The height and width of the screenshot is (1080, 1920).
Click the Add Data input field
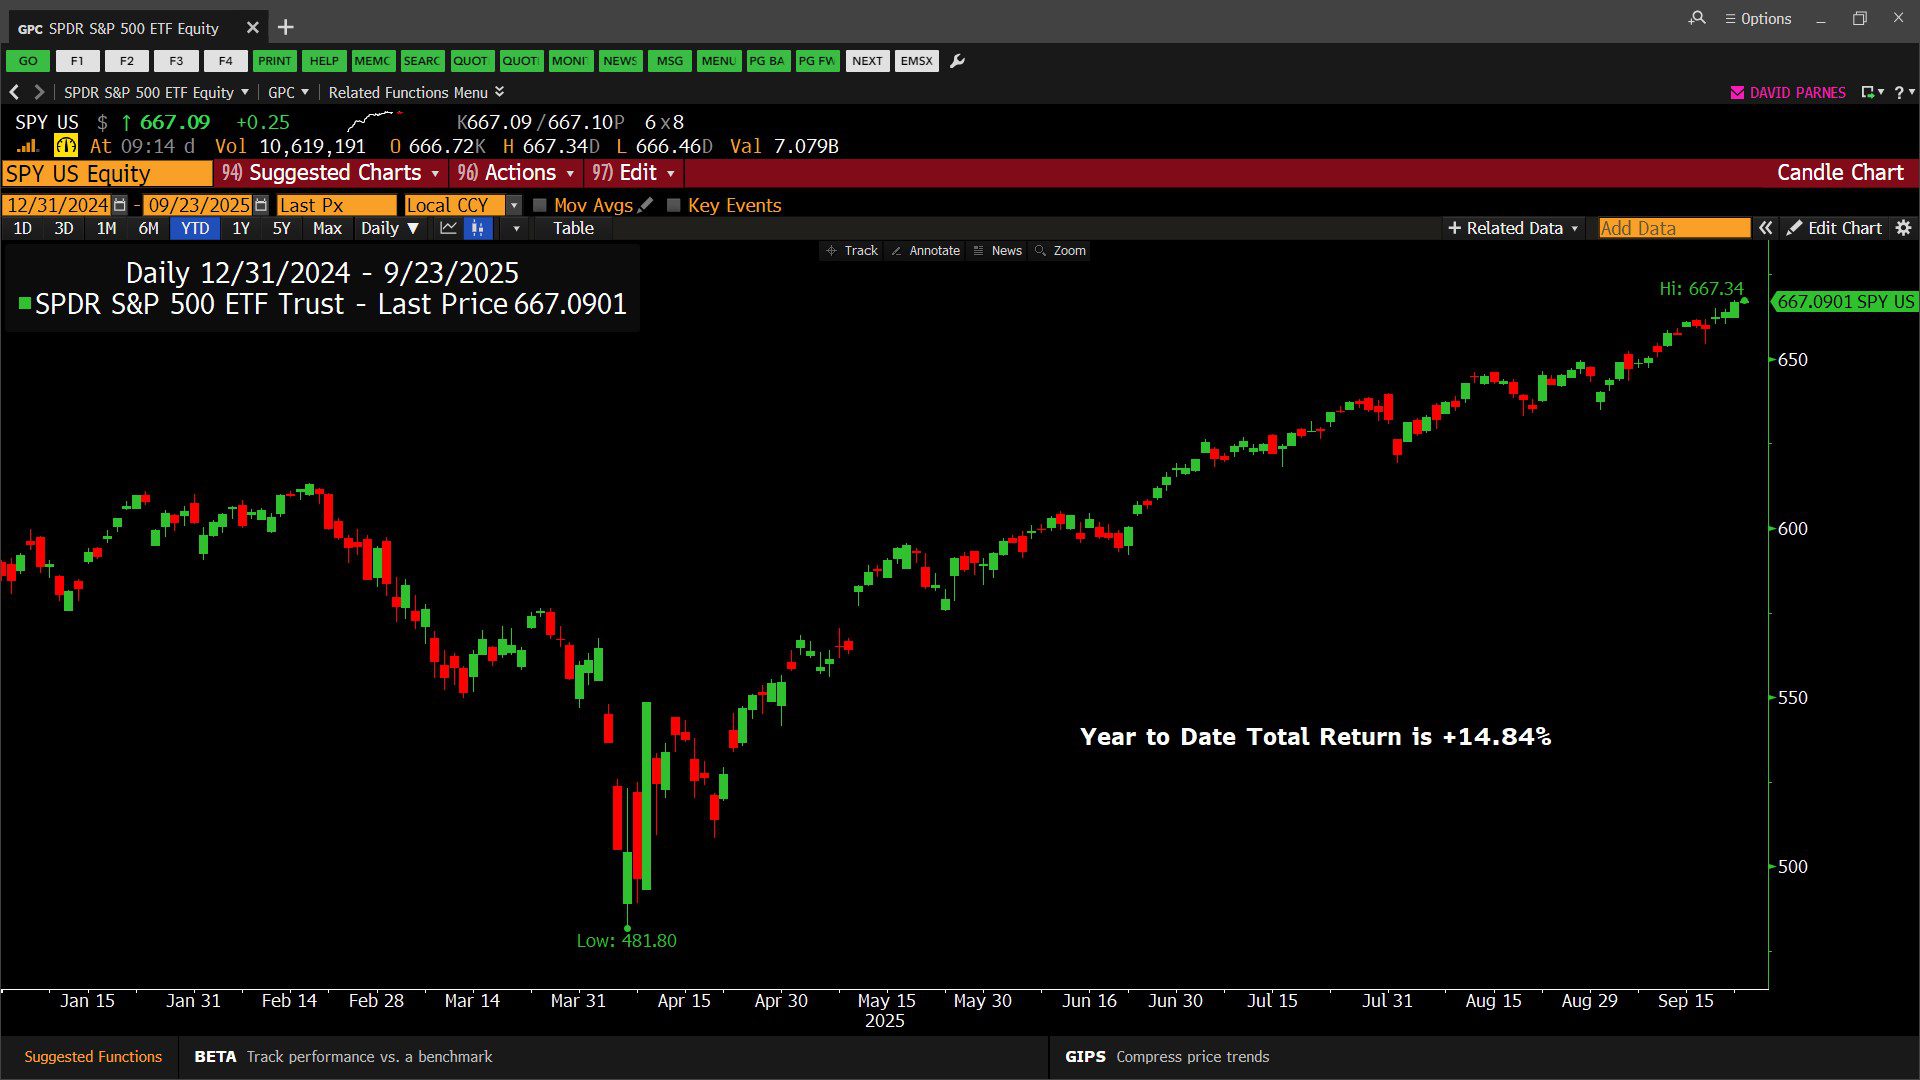coord(1673,228)
